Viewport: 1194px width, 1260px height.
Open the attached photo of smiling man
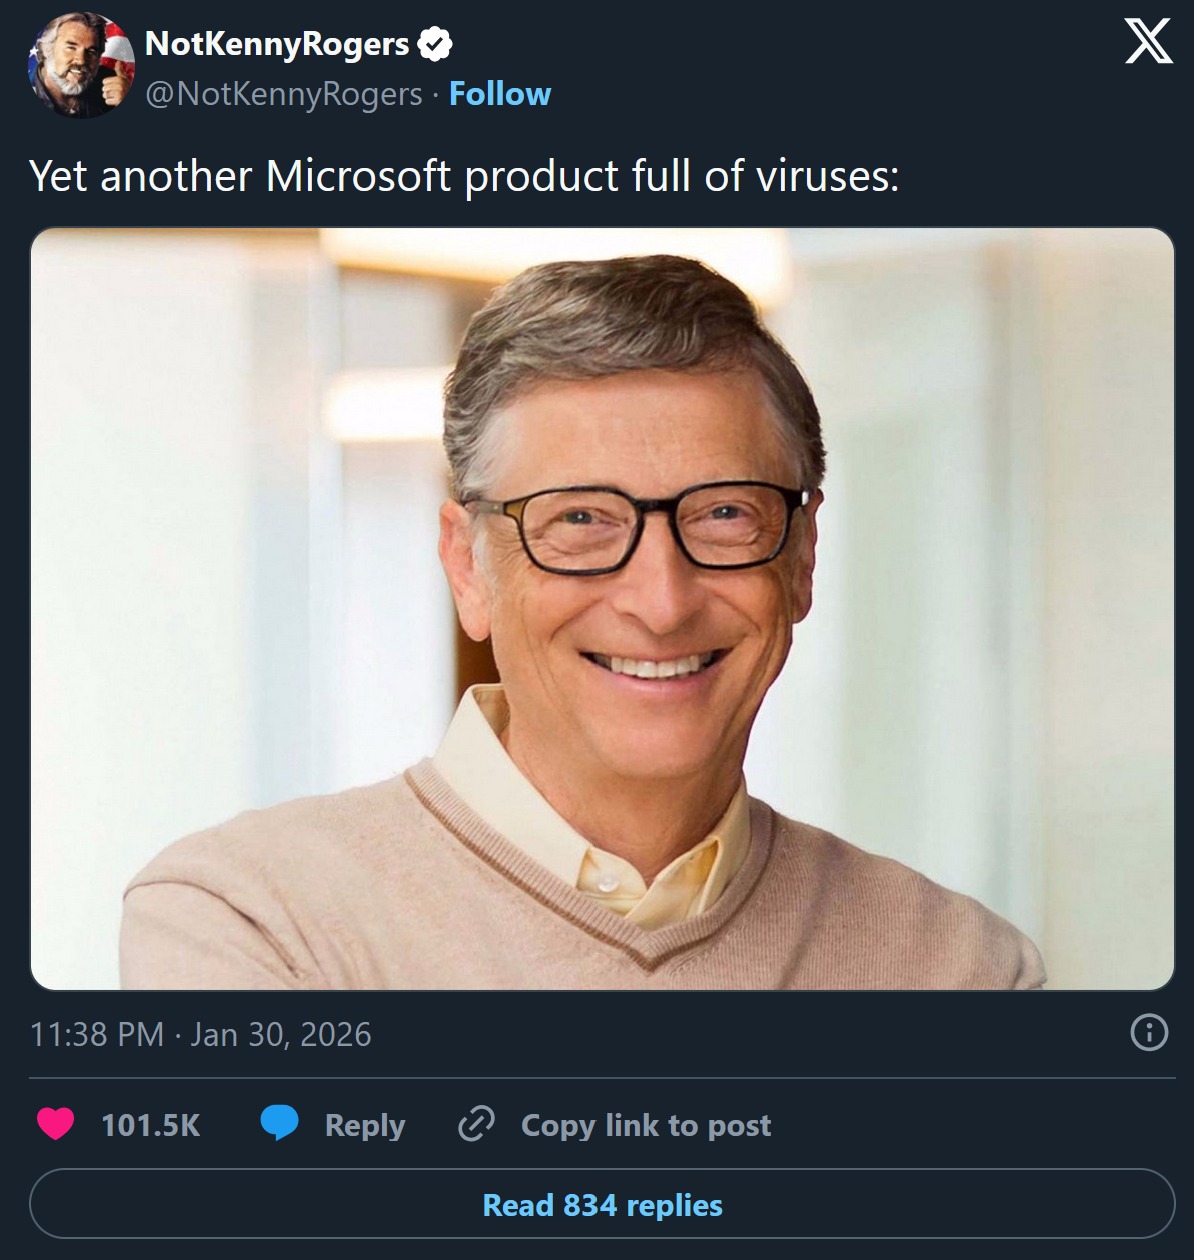click(x=602, y=608)
